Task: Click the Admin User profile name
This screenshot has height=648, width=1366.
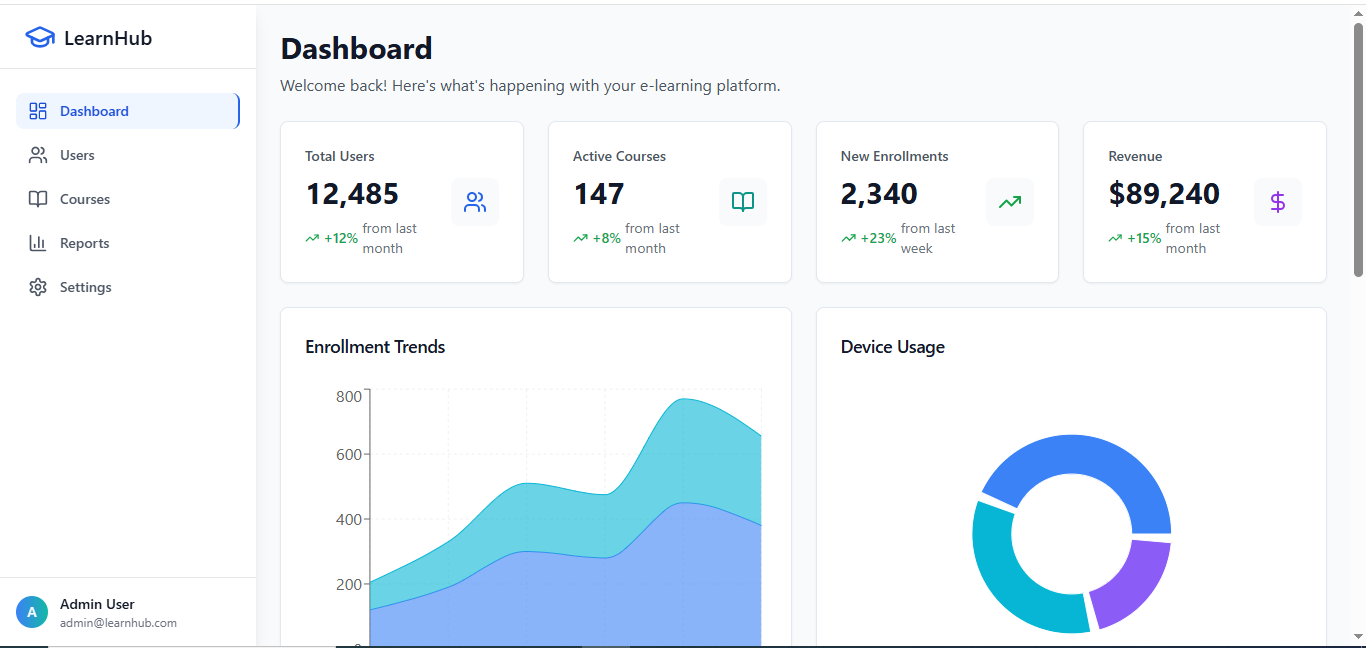Action: [96, 604]
